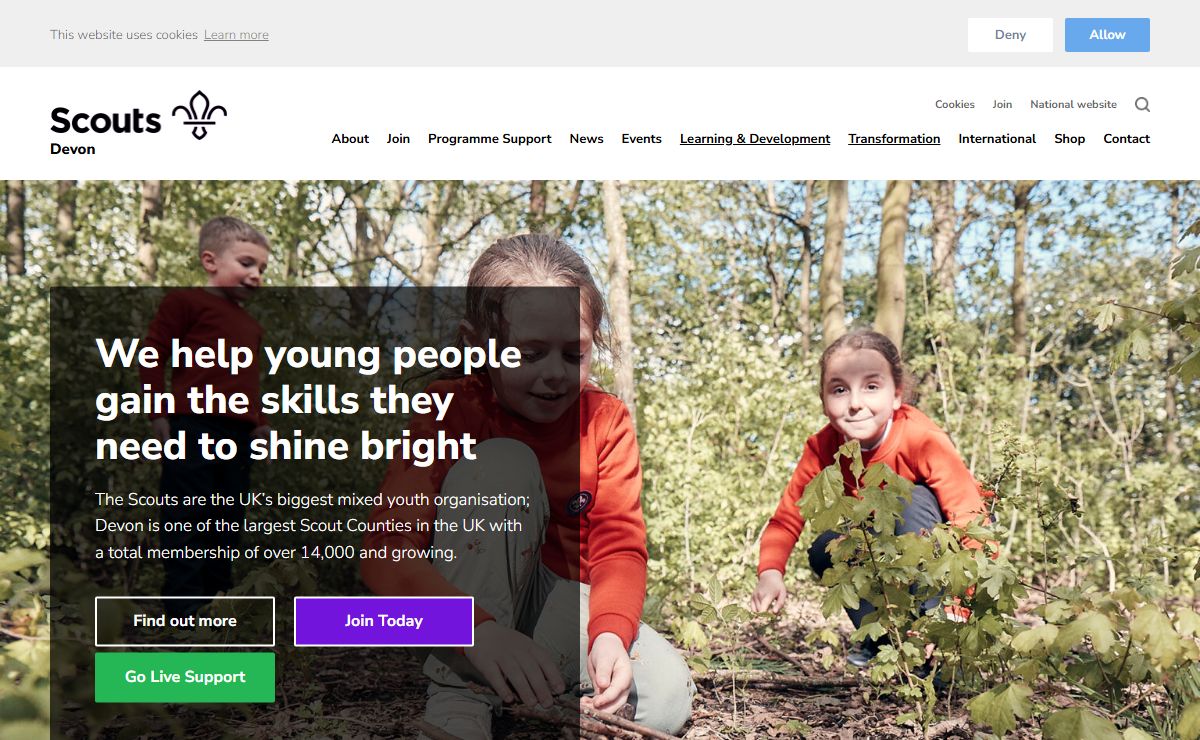The width and height of the screenshot is (1200, 740).
Task: Follow the Learn more cookies link
Action: [236, 35]
